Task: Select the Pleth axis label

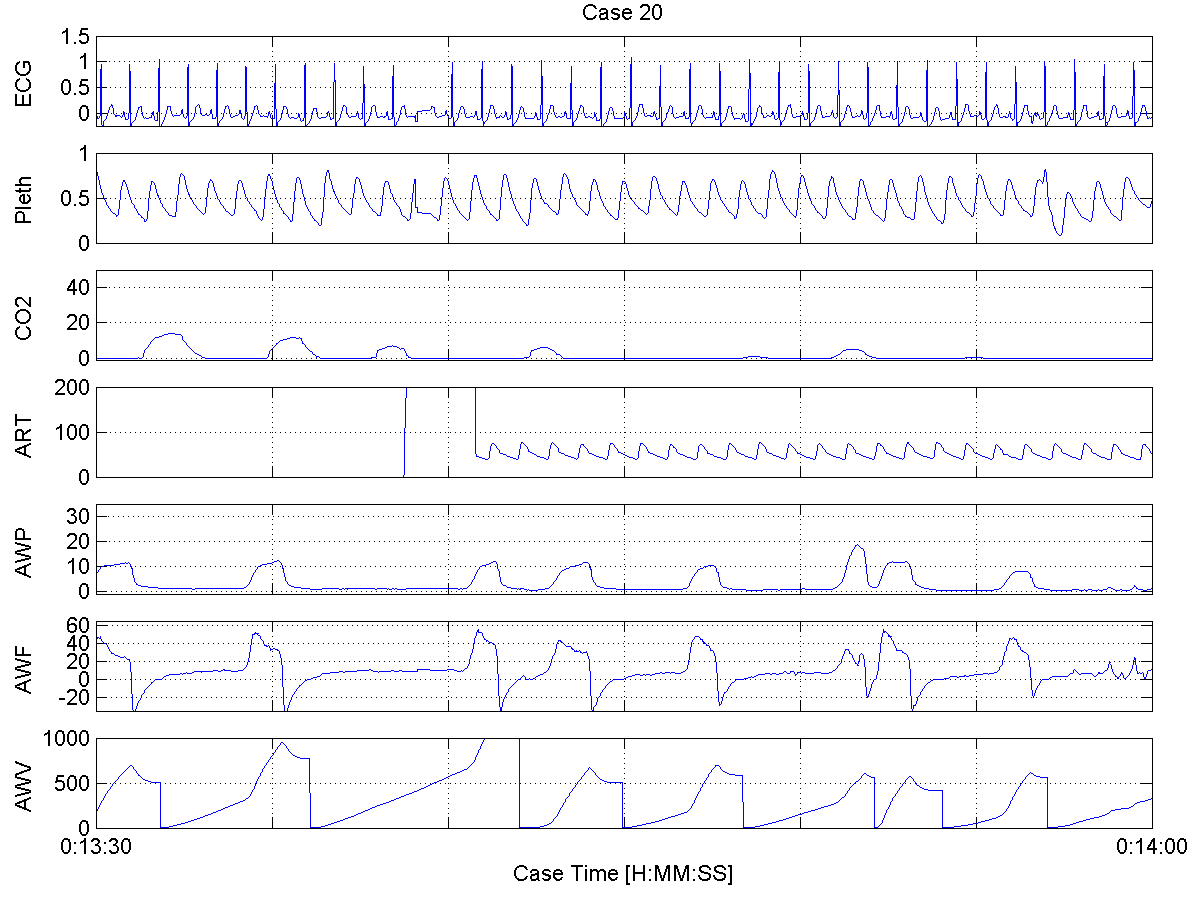Action: point(23,198)
